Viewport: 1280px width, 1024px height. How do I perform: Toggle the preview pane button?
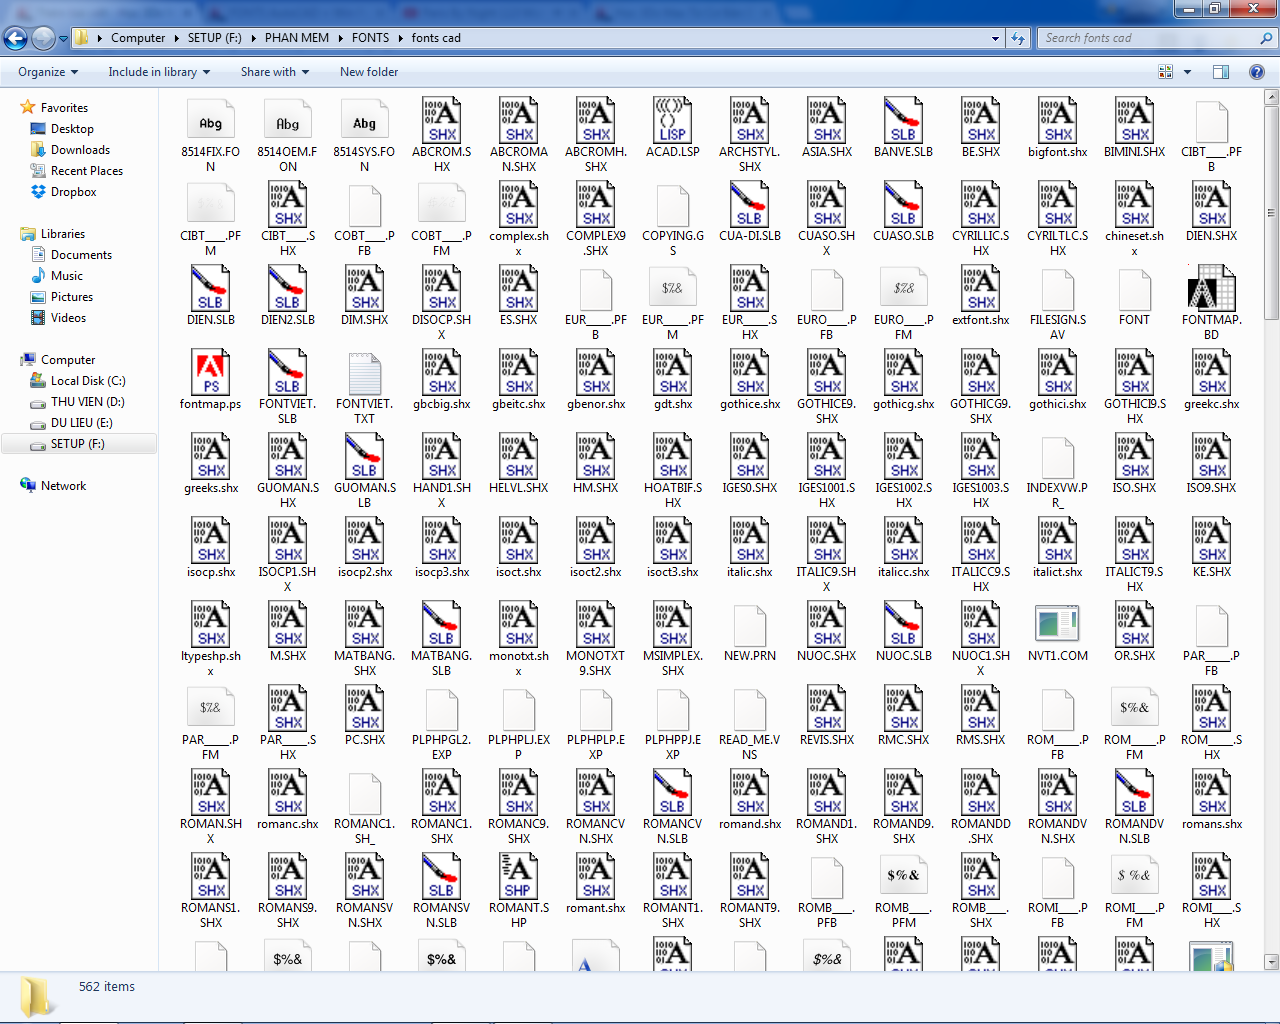[1221, 72]
